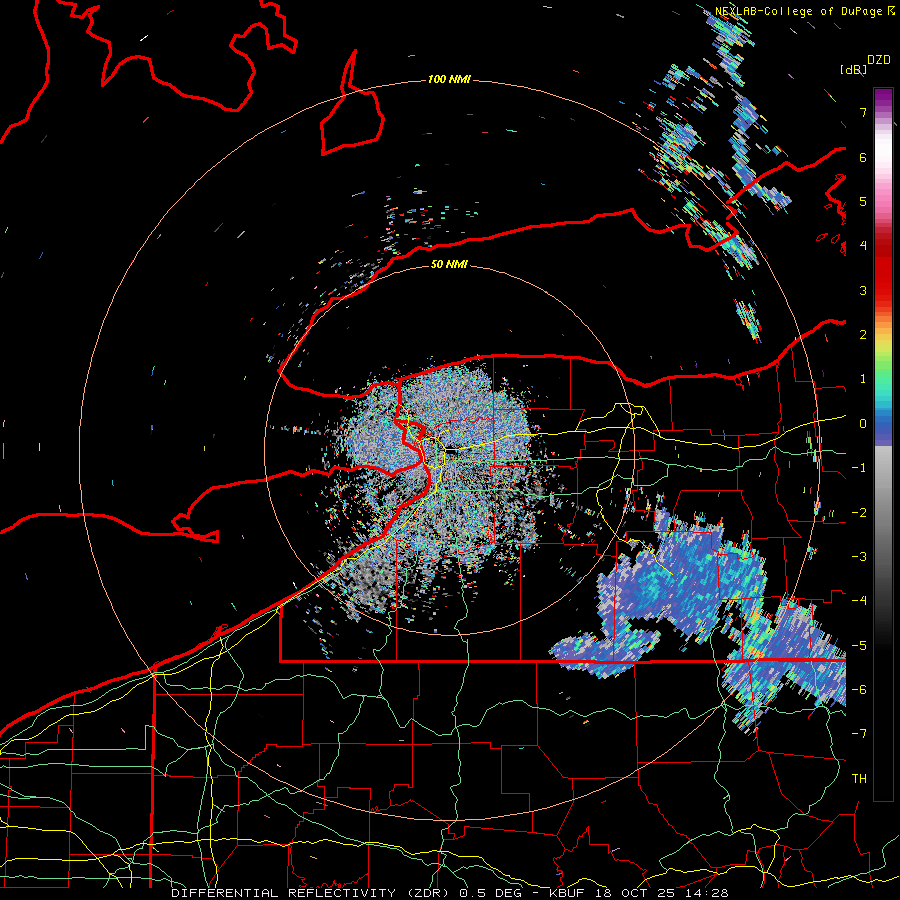
Task: Click the -6 value on color scale
Action: (x=859, y=689)
